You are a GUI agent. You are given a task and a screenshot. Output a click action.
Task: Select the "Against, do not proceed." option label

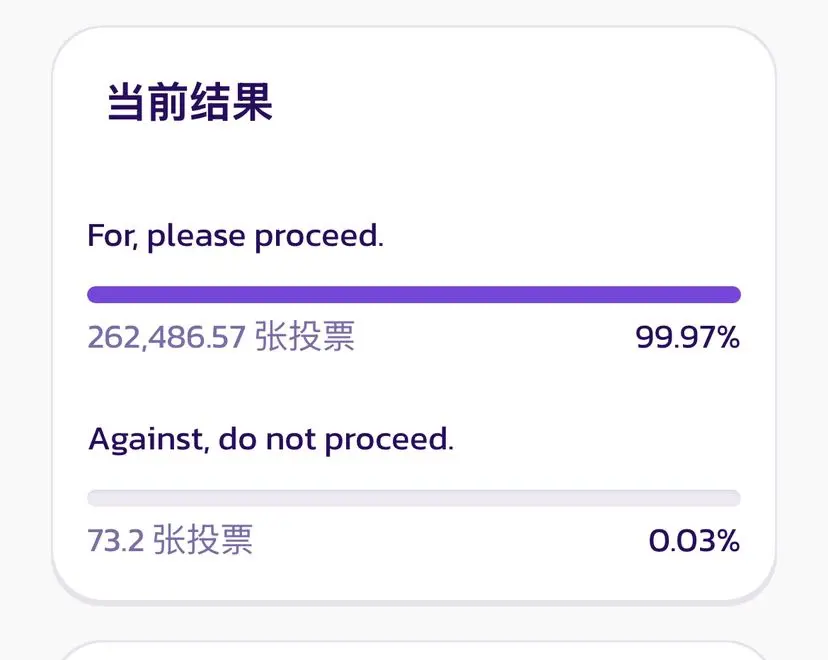(271, 439)
